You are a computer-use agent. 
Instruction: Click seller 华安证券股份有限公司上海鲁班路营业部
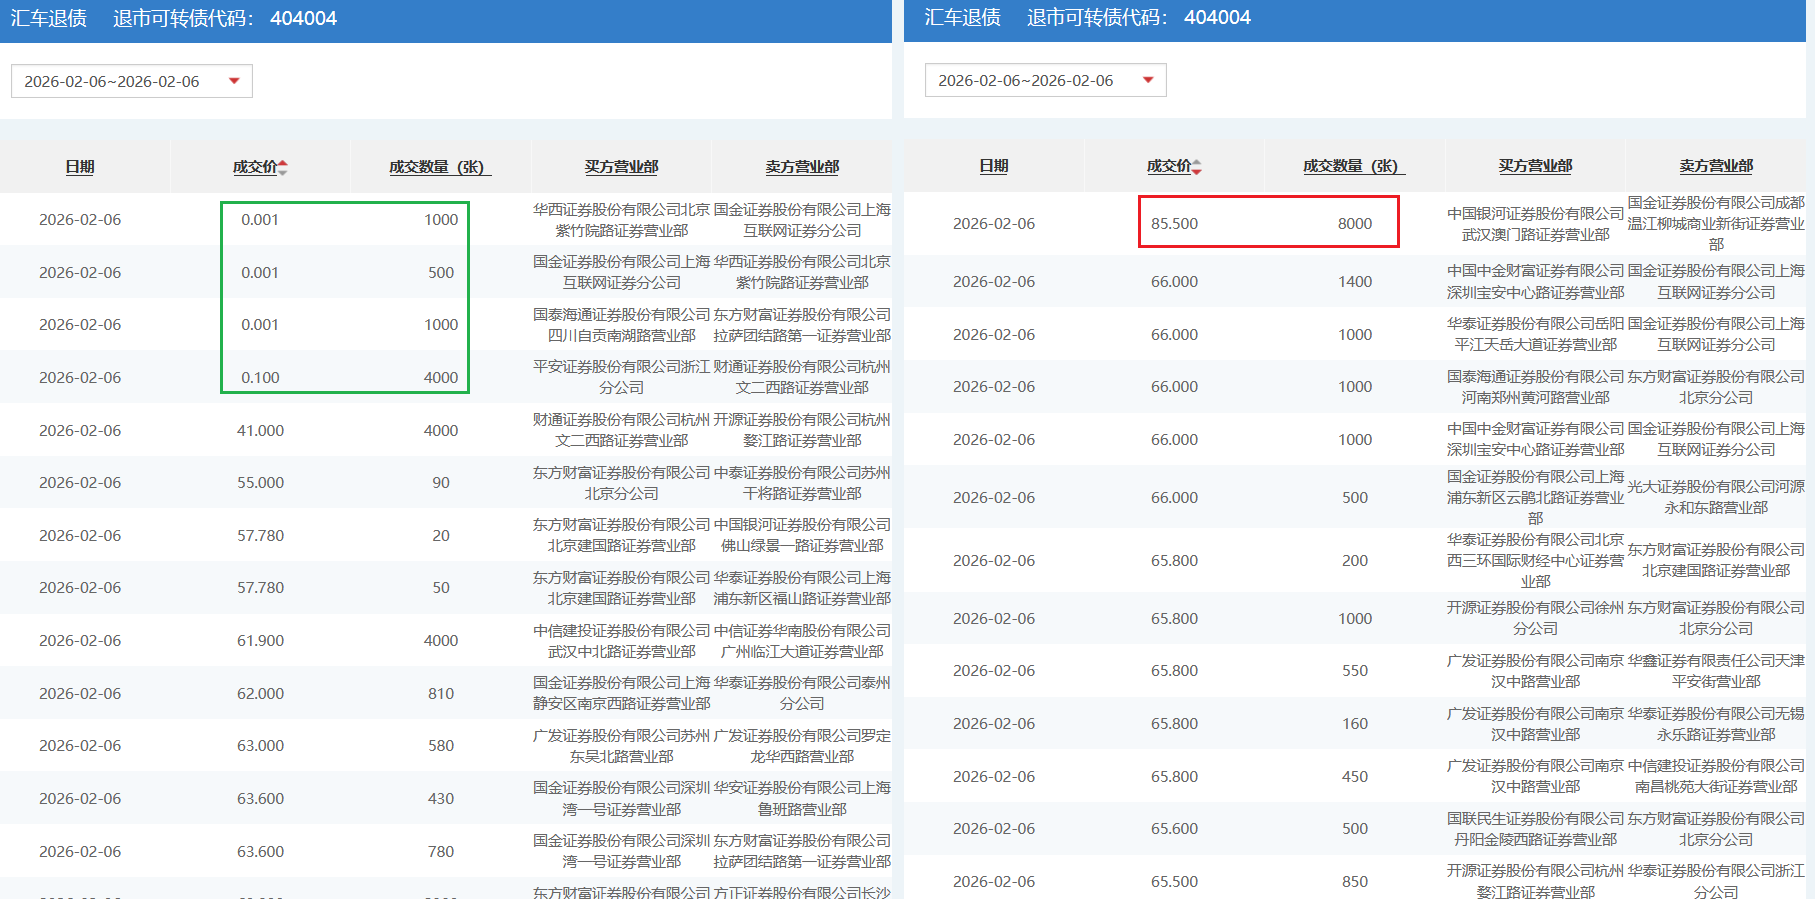[802, 799]
